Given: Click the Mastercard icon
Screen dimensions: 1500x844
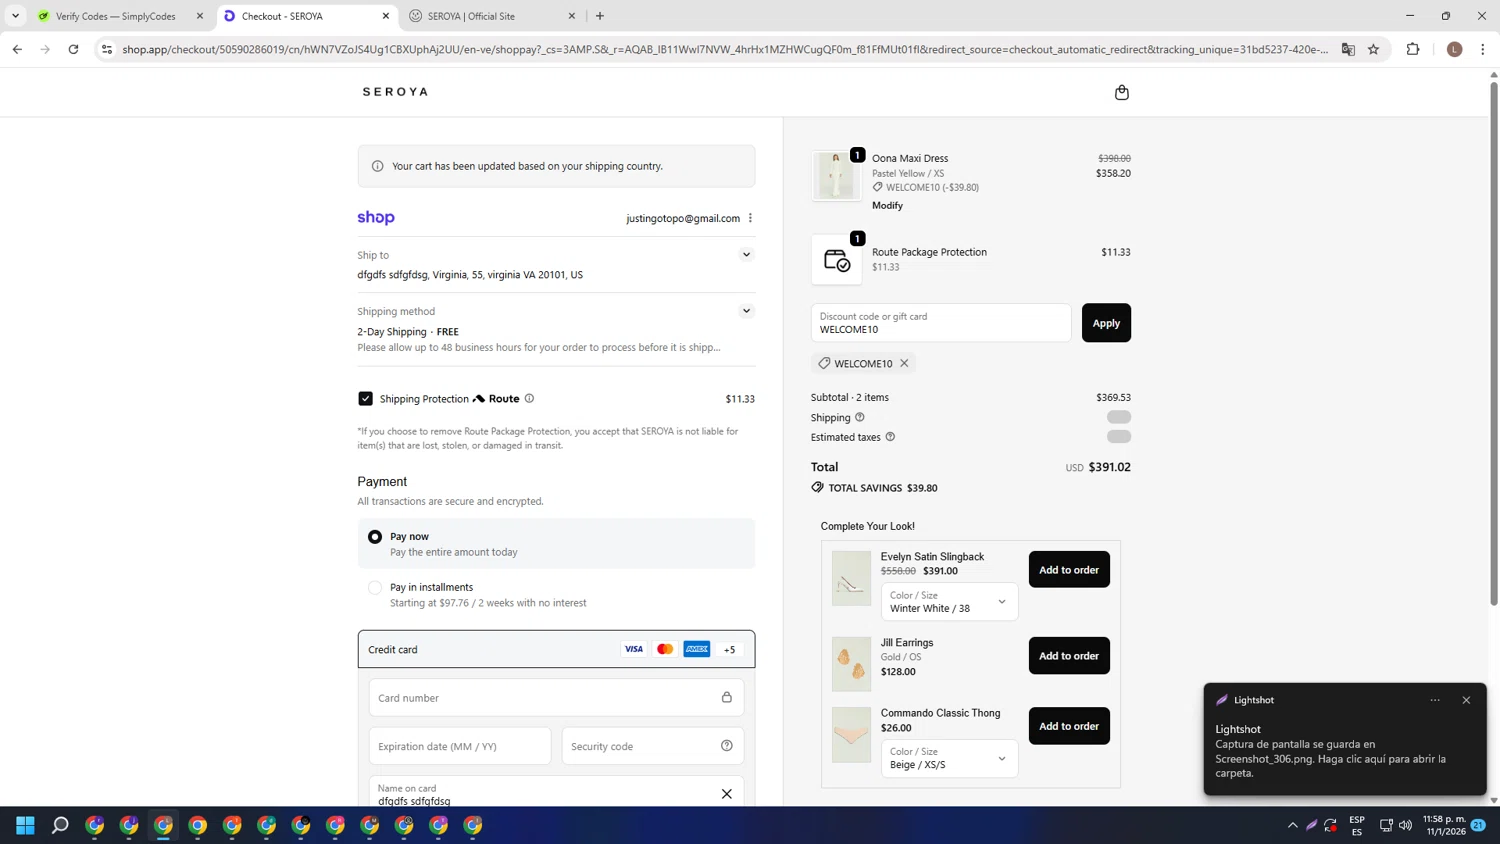Looking at the screenshot, I should [665, 649].
